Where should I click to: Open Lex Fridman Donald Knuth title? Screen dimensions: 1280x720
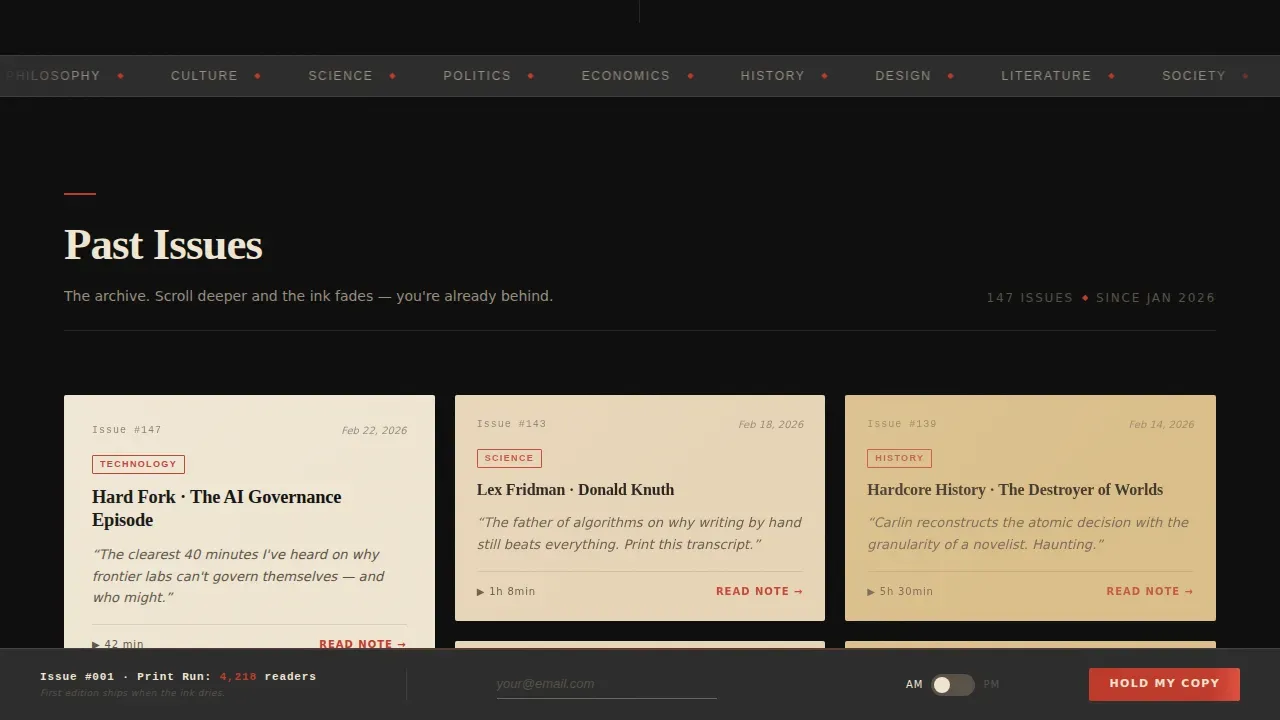point(575,490)
